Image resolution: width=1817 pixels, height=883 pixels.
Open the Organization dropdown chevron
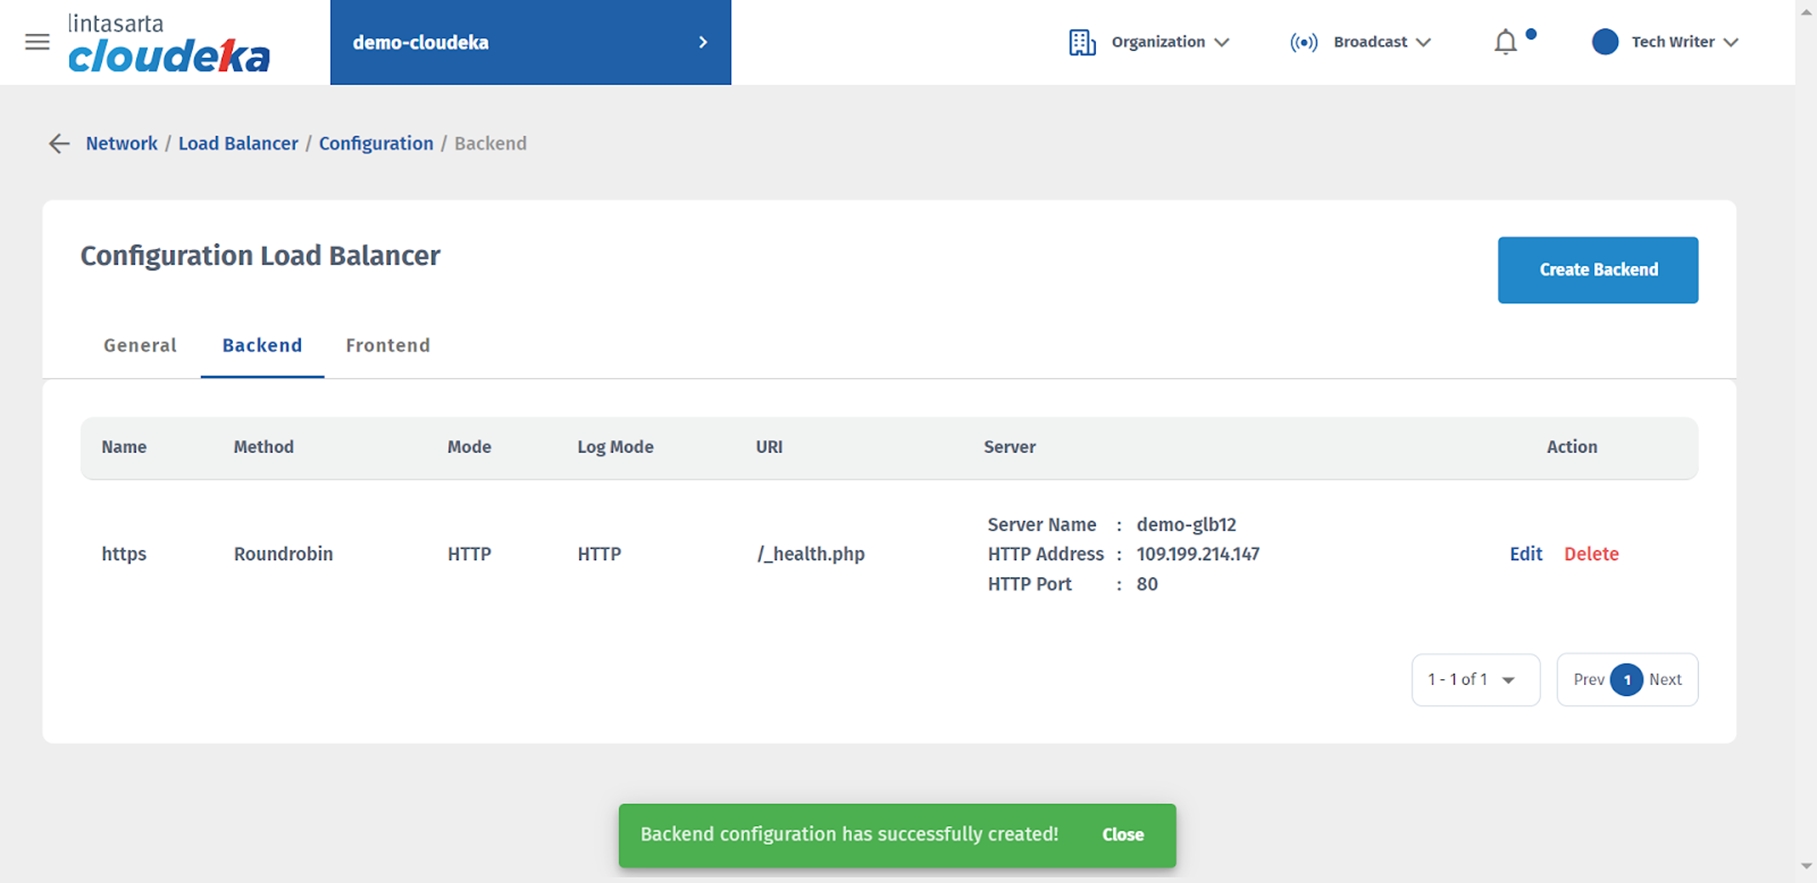(x=1222, y=42)
